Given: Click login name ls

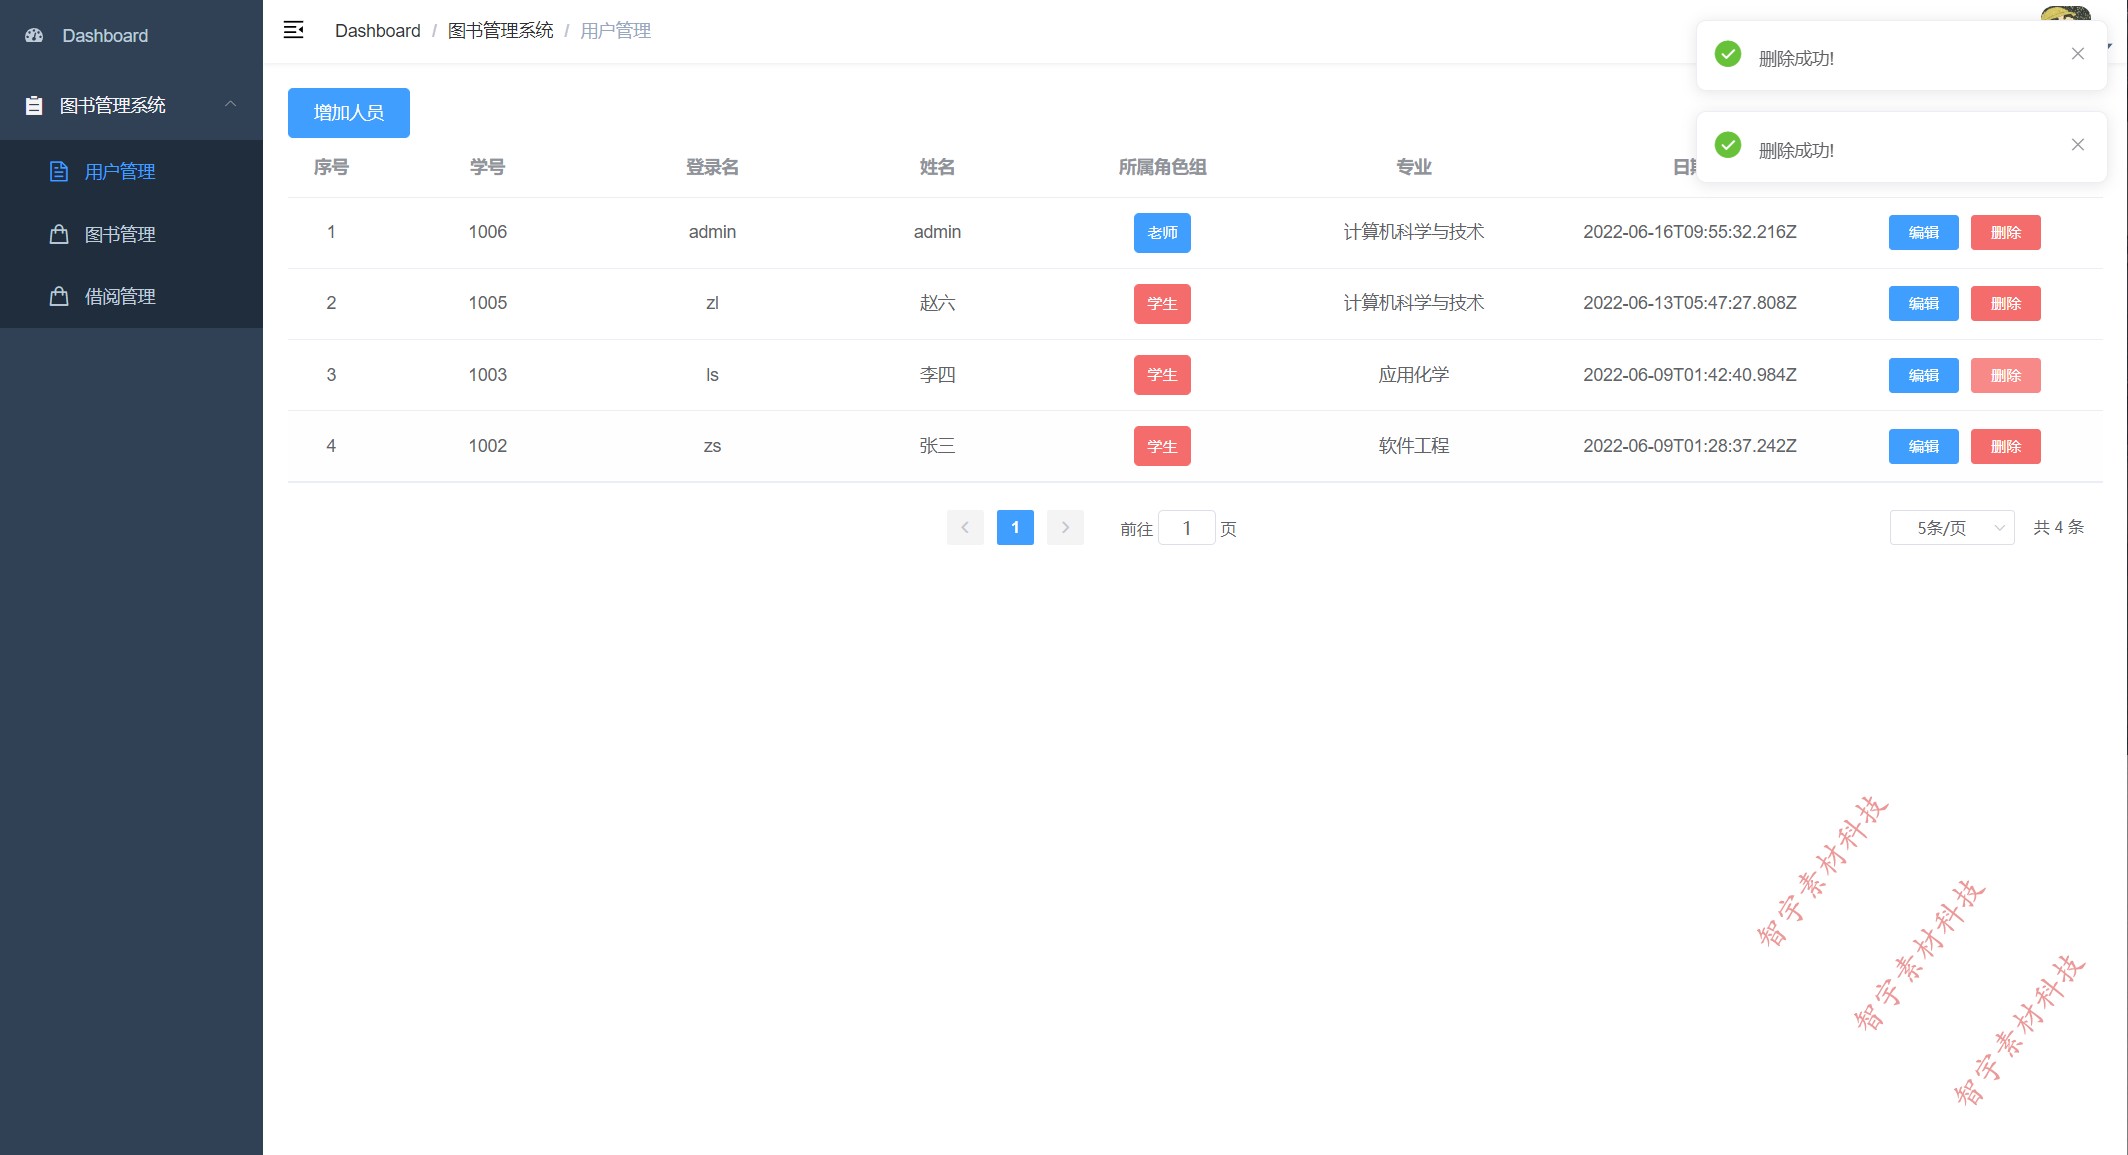Looking at the screenshot, I should coord(712,375).
